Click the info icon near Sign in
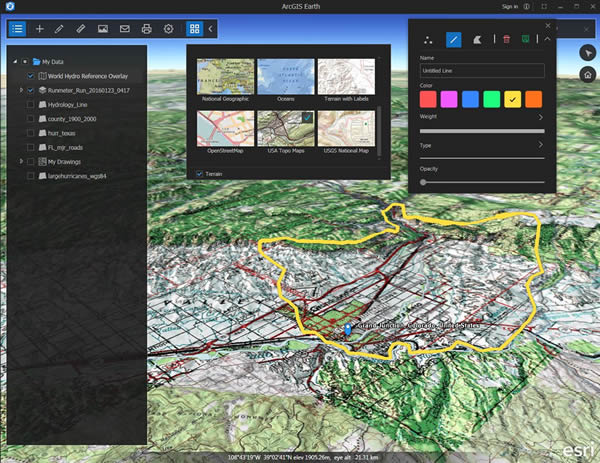Viewport: 600px width, 463px height. 527,7
